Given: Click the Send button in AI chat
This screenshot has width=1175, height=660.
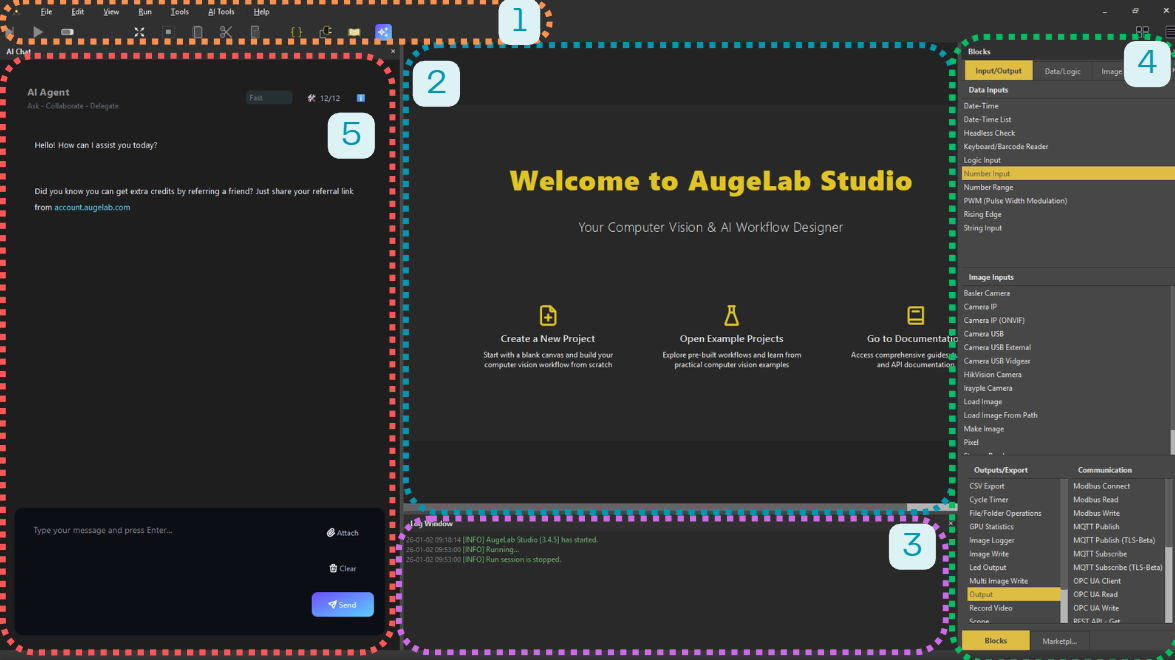Looking at the screenshot, I should (342, 605).
